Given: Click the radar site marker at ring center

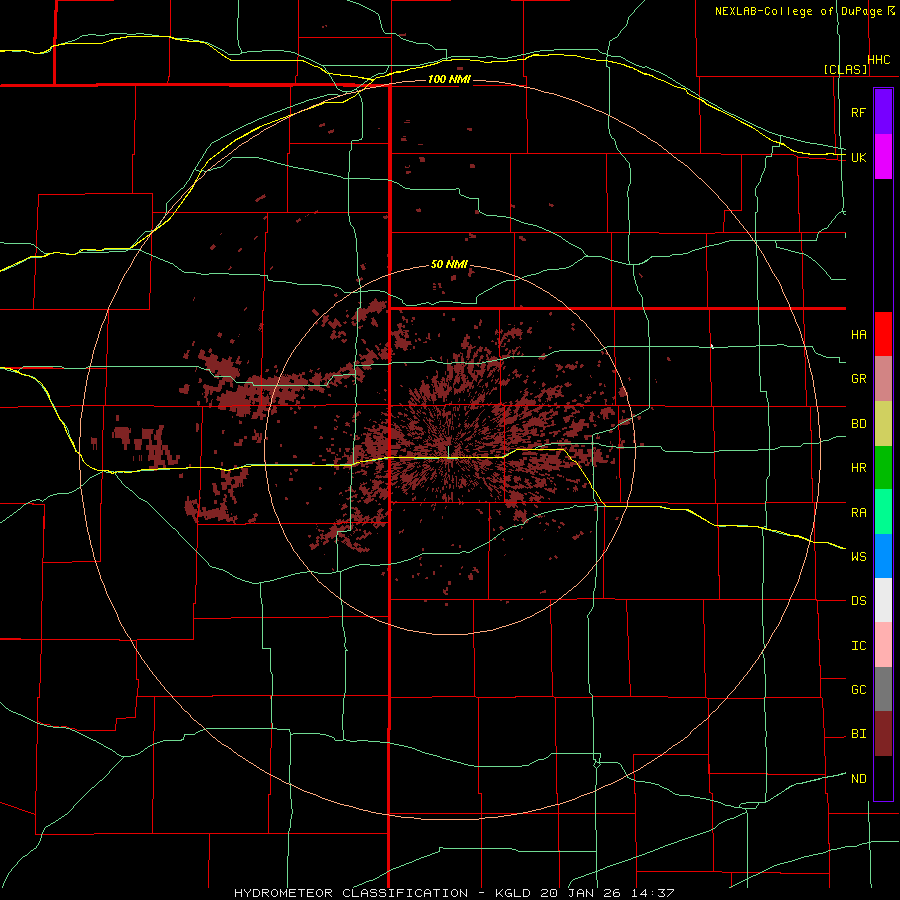Looking at the screenshot, I should pyautogui.click(x=448, y=451).
